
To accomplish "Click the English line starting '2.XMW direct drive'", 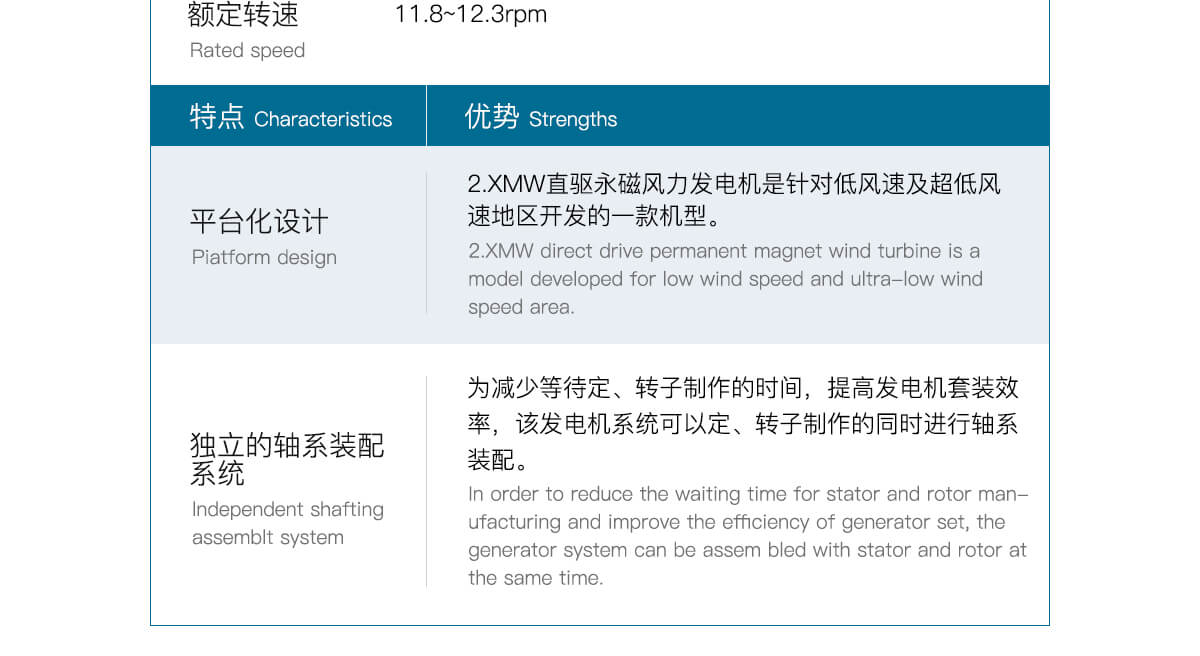I will click(724, 250).
